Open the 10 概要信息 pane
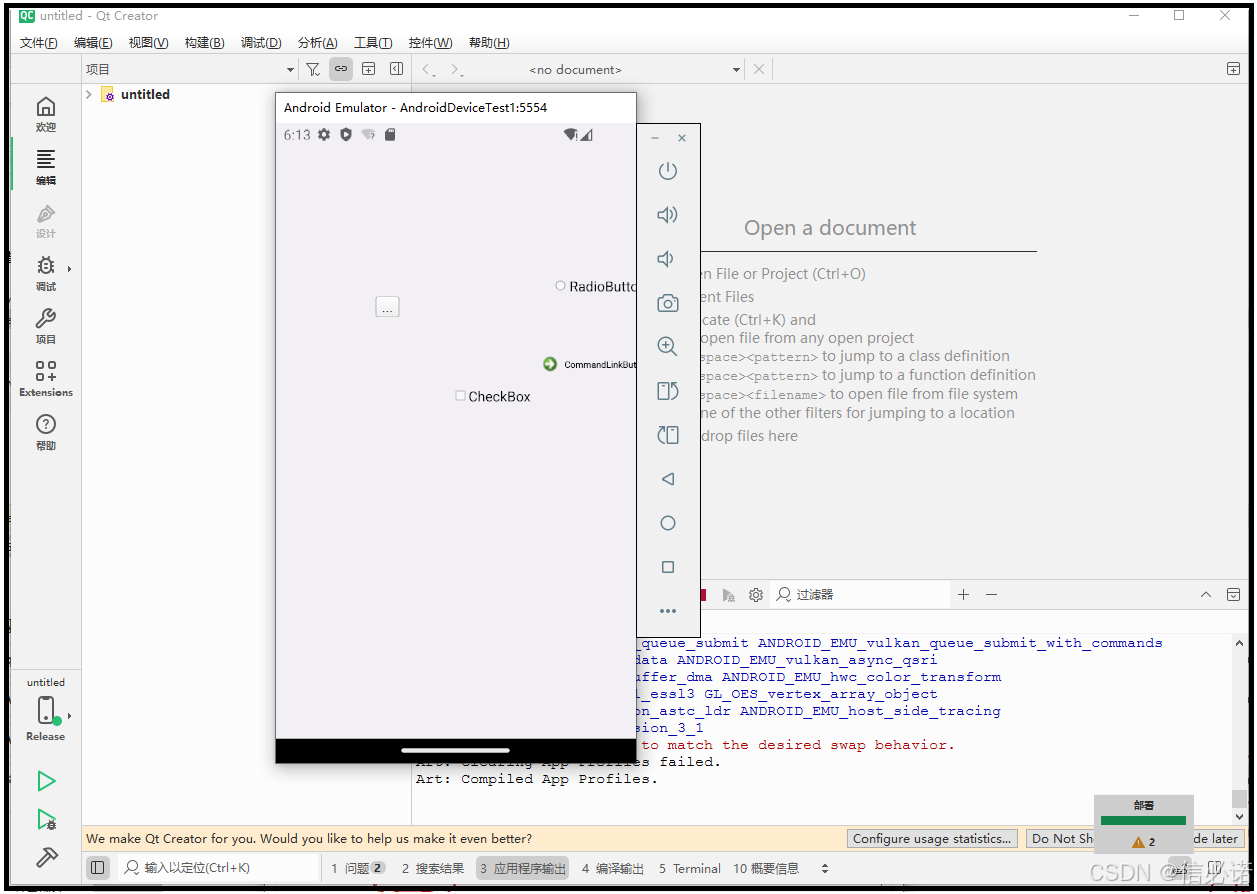This screenshot has height=894, width=1257. coord(766,868)
